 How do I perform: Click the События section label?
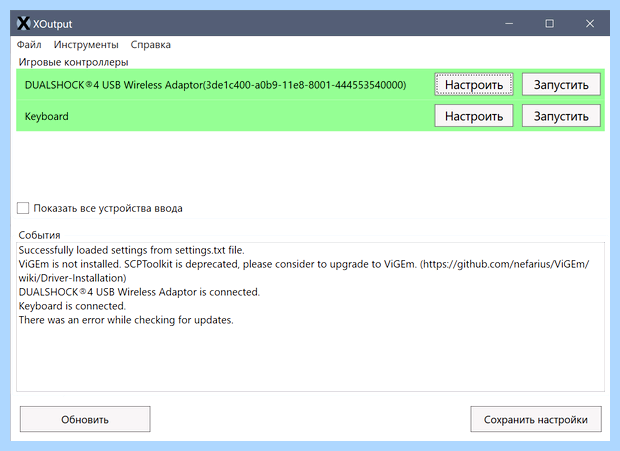point(39,235)
